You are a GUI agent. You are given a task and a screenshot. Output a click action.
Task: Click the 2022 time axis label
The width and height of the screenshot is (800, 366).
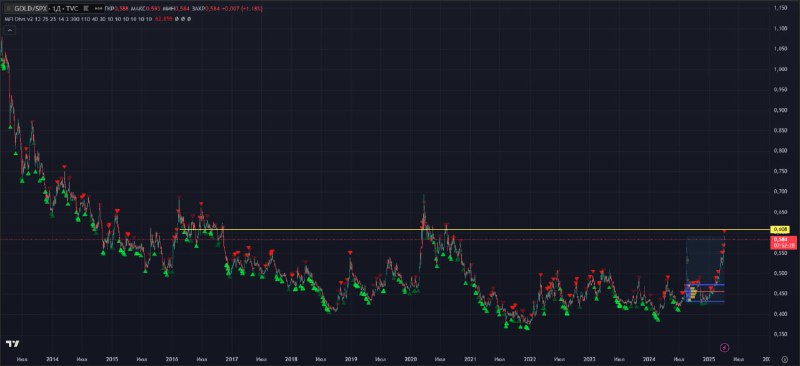click(530, 359)
